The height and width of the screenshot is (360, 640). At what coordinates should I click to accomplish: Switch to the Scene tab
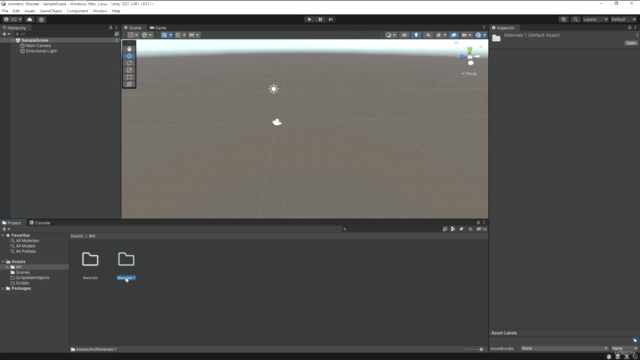tap(133, 28)
